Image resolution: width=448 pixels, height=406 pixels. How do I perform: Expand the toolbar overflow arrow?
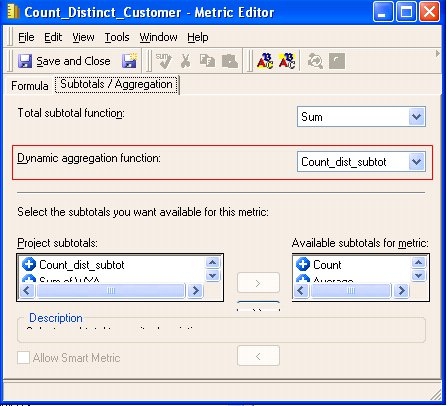coord(438,53)
